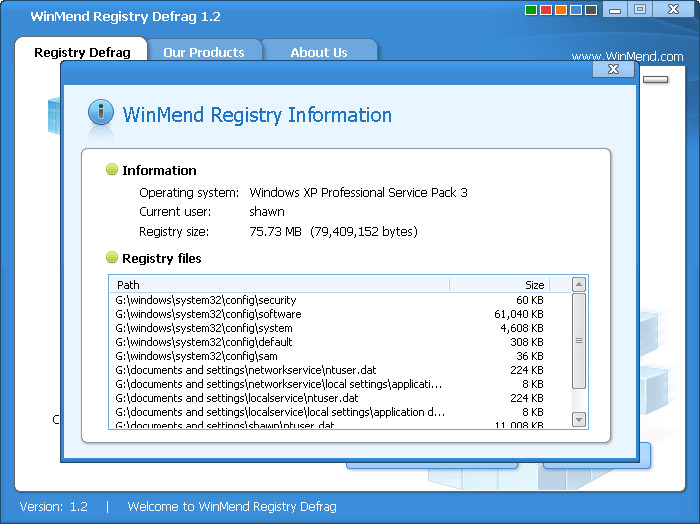Click the Windows XP Professional Service Pack 3 text
700x524 pixels.
(358, 192)
